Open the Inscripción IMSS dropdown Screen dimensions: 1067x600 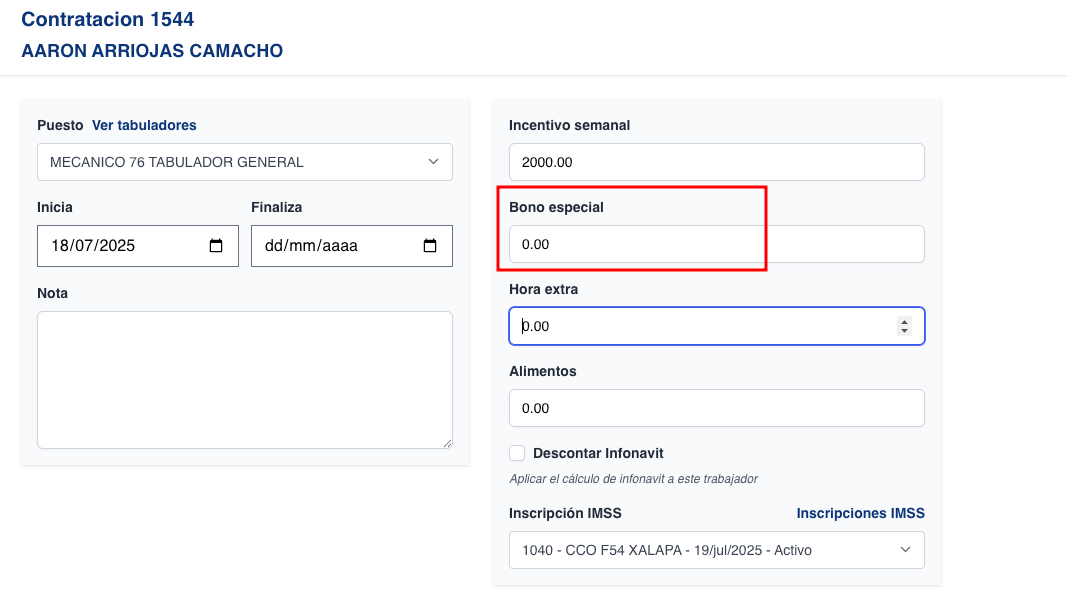pyautogui.click(x=716, y=549)
